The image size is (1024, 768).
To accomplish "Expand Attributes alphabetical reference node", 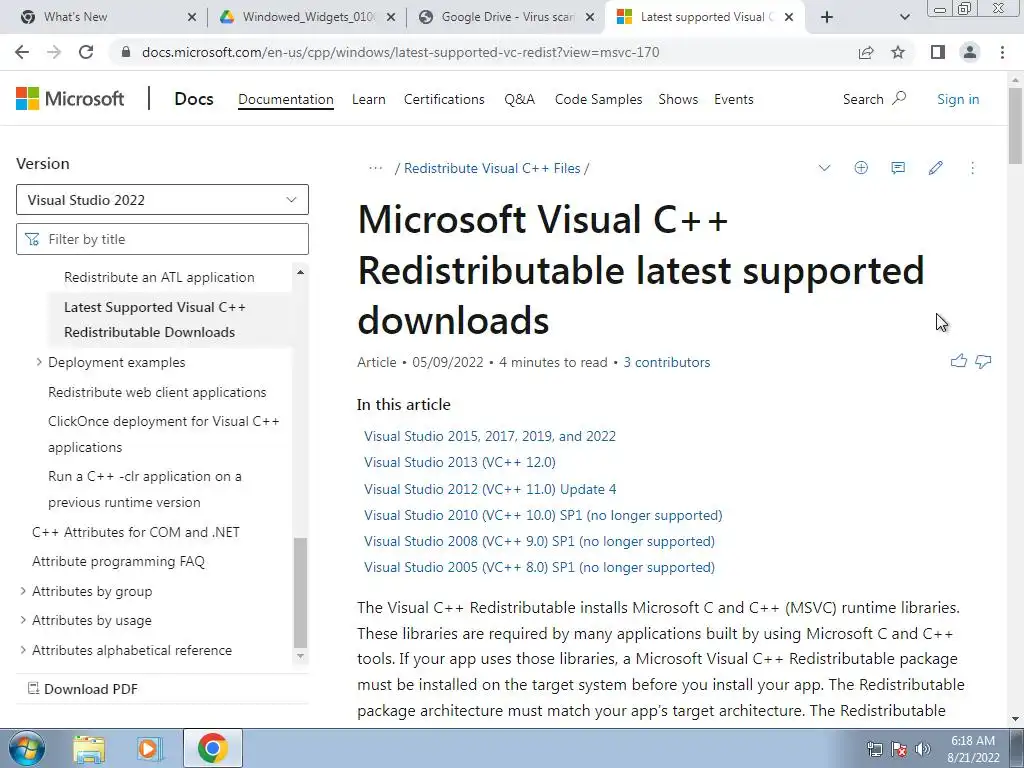I will 23,650.
